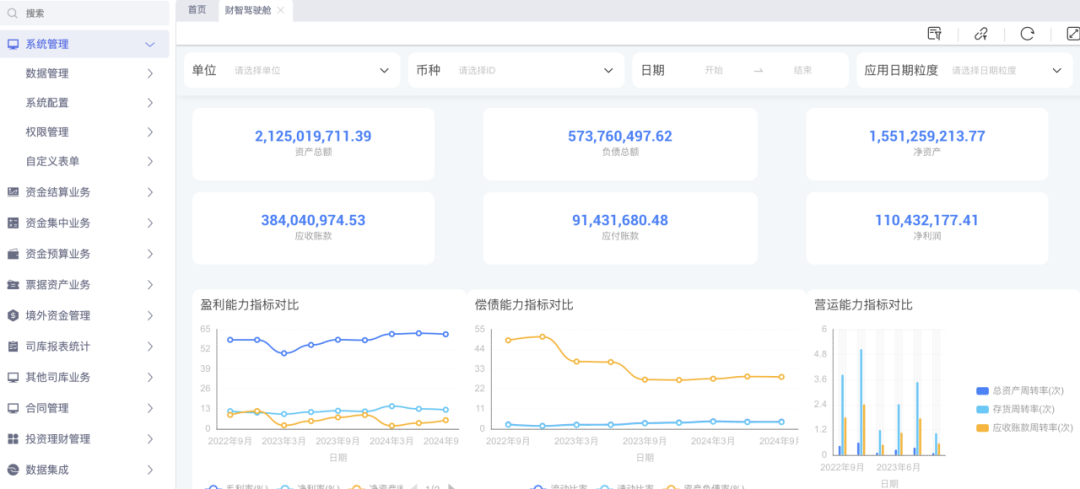The height and width of the screenshot is (489, 1080).
Task: Click the 负债总额 value 573,760,497.62
Action: (620, 136)
